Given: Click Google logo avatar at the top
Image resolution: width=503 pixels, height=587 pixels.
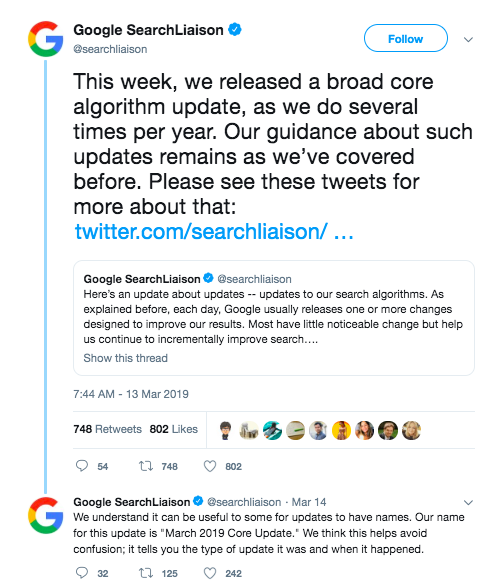Looking at the screenshot, I should pyautogui.click(x=46, y=39).
